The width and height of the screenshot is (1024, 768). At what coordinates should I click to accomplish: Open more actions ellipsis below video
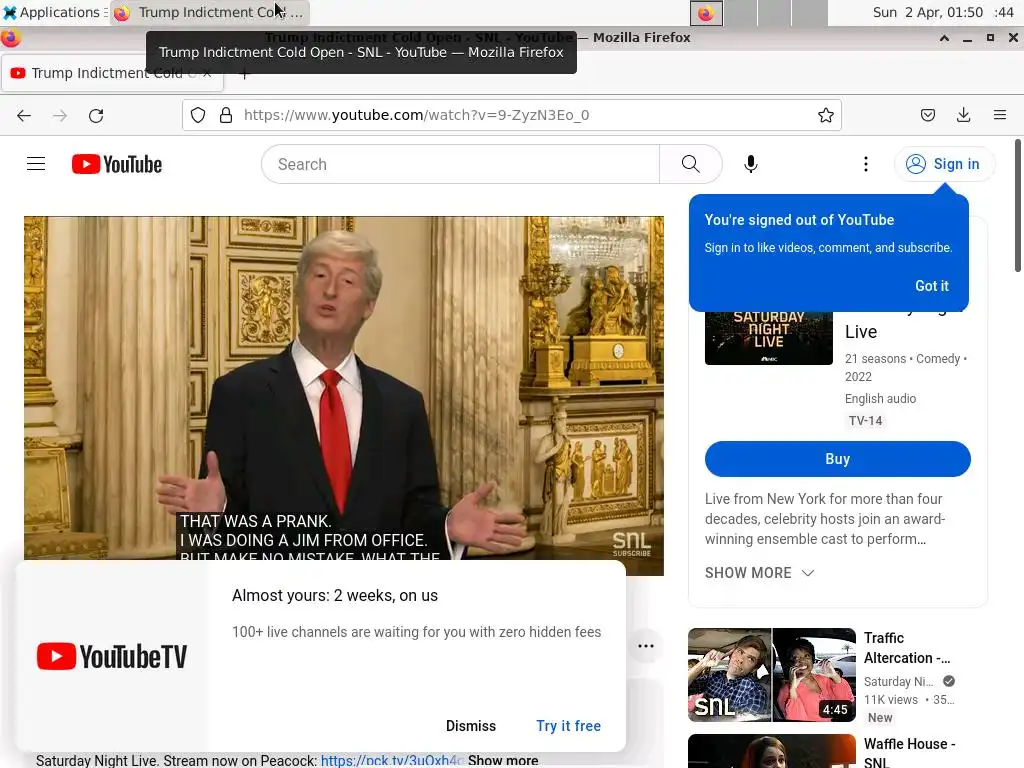pos(646,646)
